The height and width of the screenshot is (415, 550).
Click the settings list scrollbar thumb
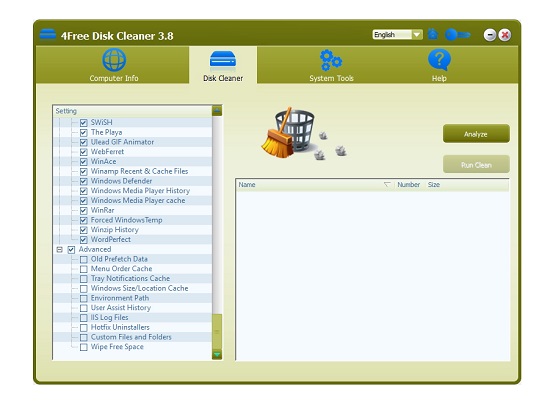(217, 332)
